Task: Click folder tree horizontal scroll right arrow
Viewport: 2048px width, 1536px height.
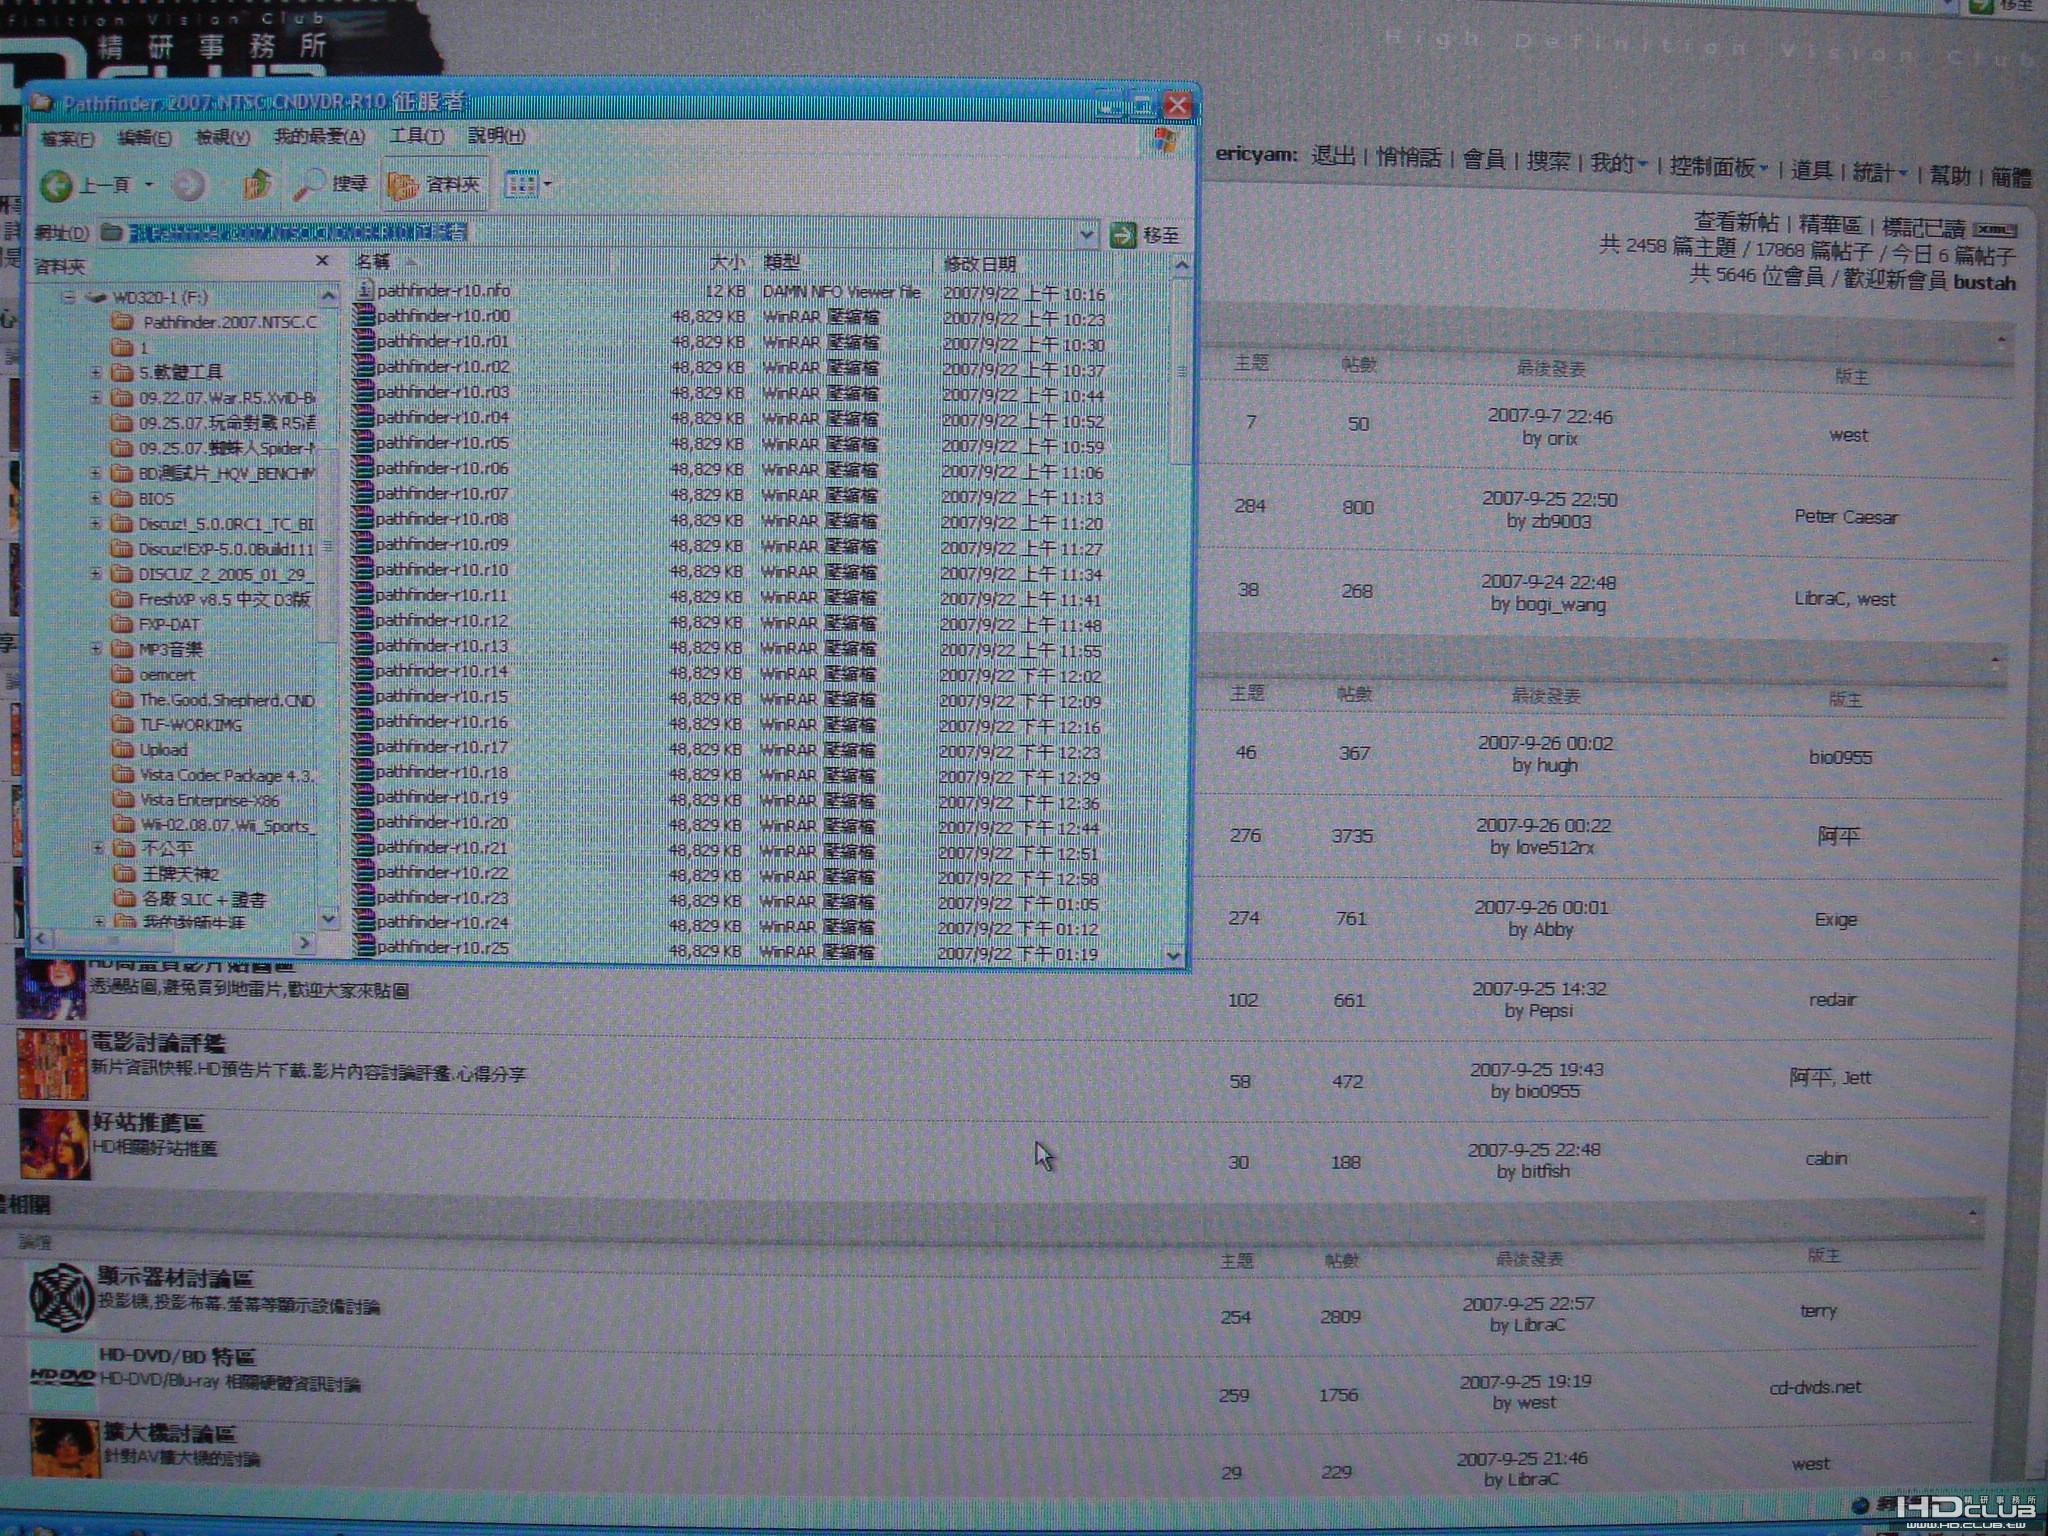Action: (304, 941)
